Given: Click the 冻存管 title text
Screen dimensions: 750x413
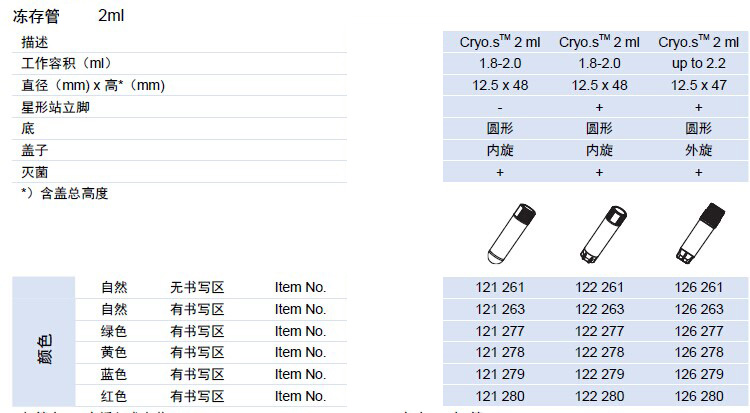Looking at the screenshot, I should [35, 16].
